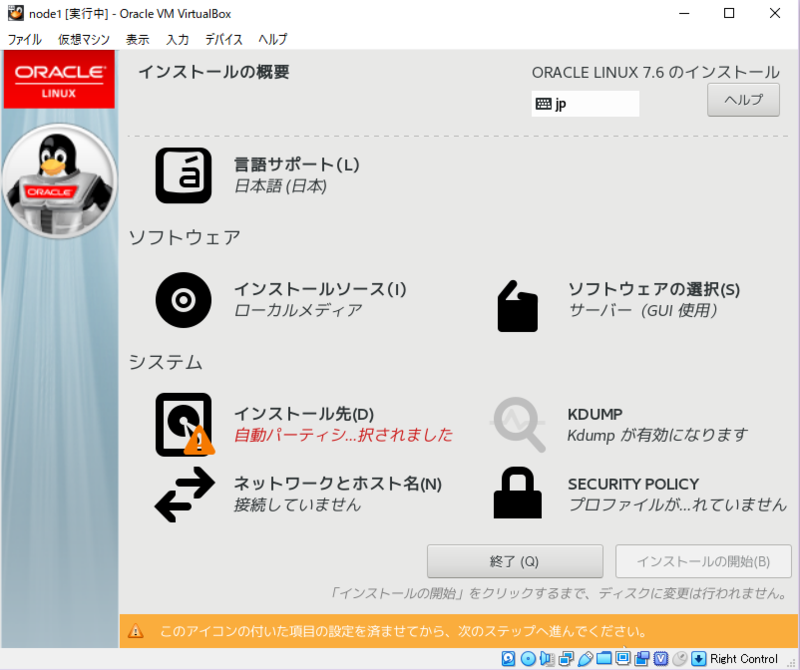
Task: Click the keyboard capture arrow icon
Action: pyautogui.click(x=698, y=659)
